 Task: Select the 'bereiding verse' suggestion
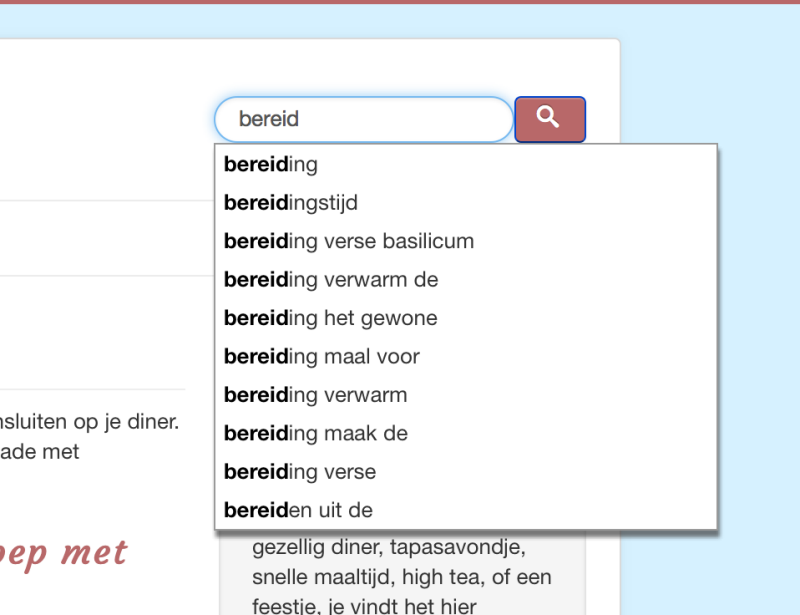[x=466, y=472]
